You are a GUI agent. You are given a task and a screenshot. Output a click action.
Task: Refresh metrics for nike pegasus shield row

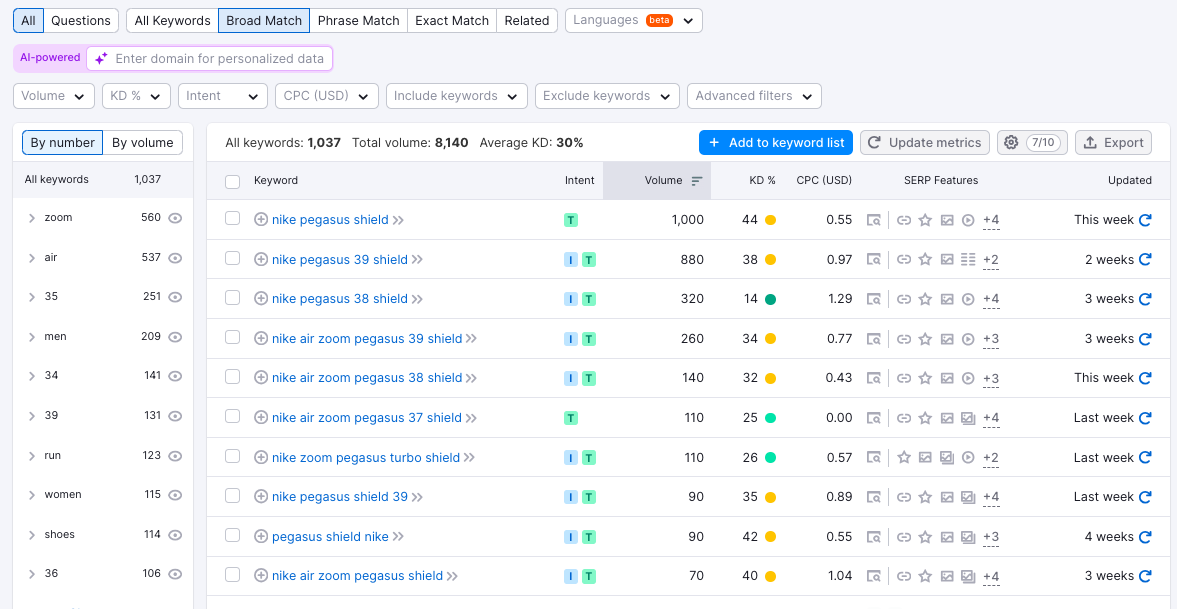click(x=1145, y=220)
